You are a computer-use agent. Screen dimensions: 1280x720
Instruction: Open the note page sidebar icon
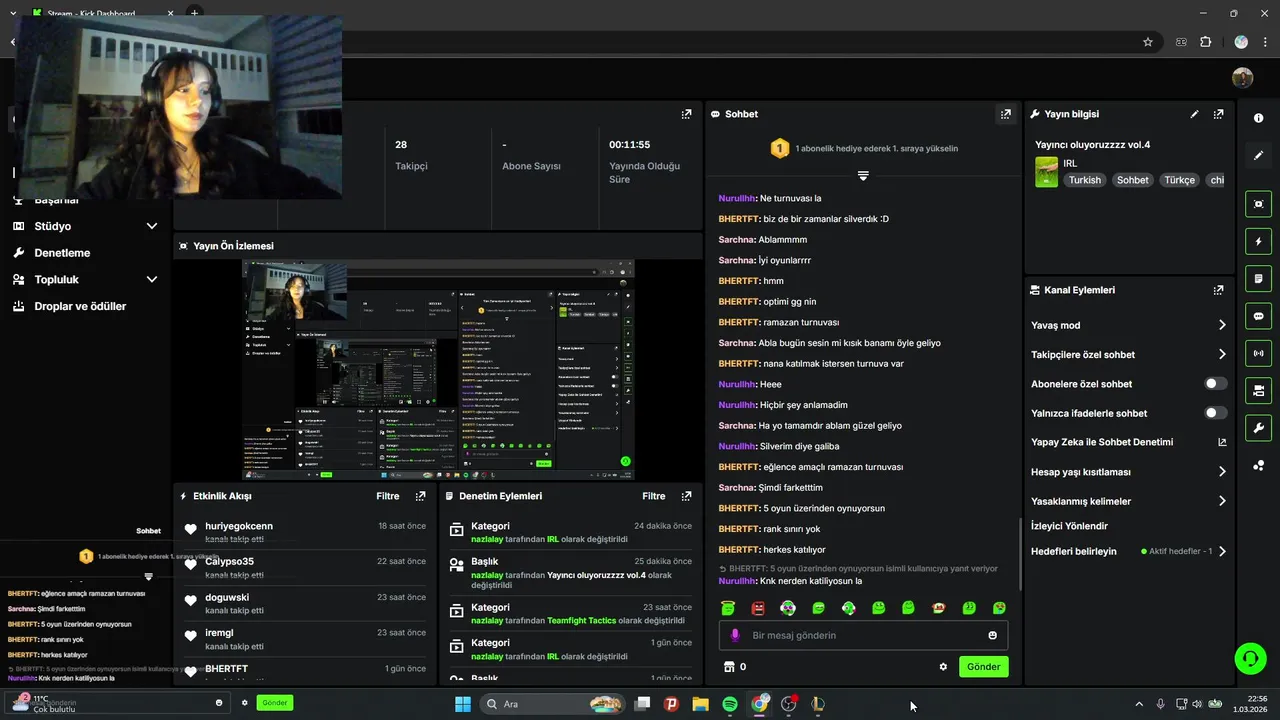click(x=1258, y=278)
